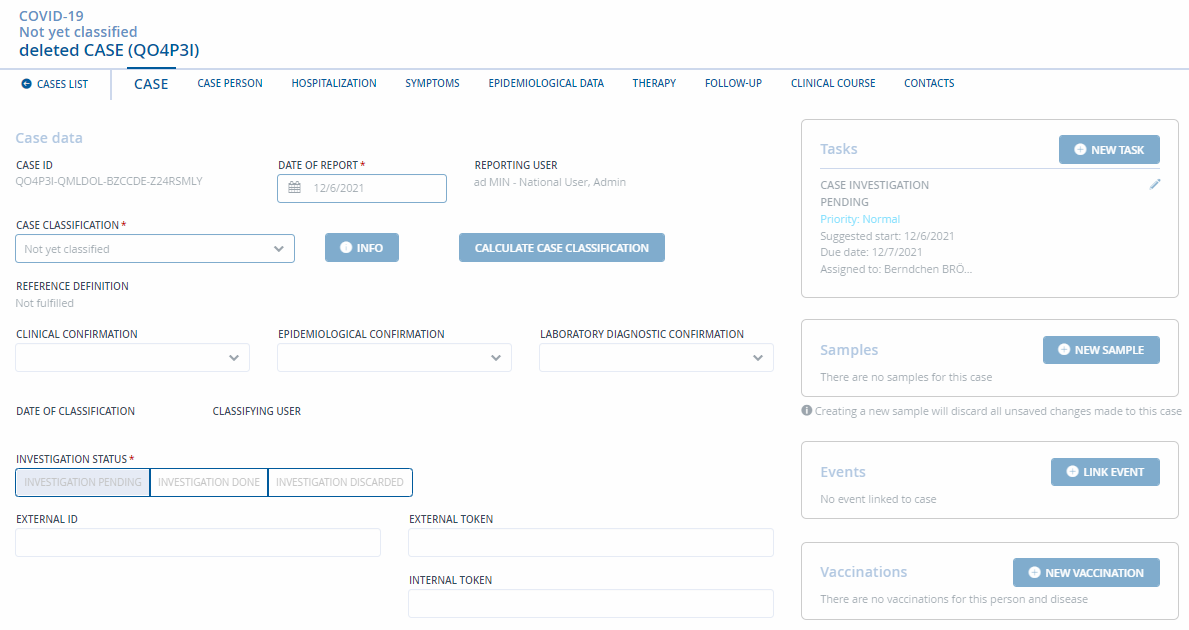Click the back arrow icon beside Cases List
The height and width of the screenshot is (630, 1189).
click(x=27, y=84)
